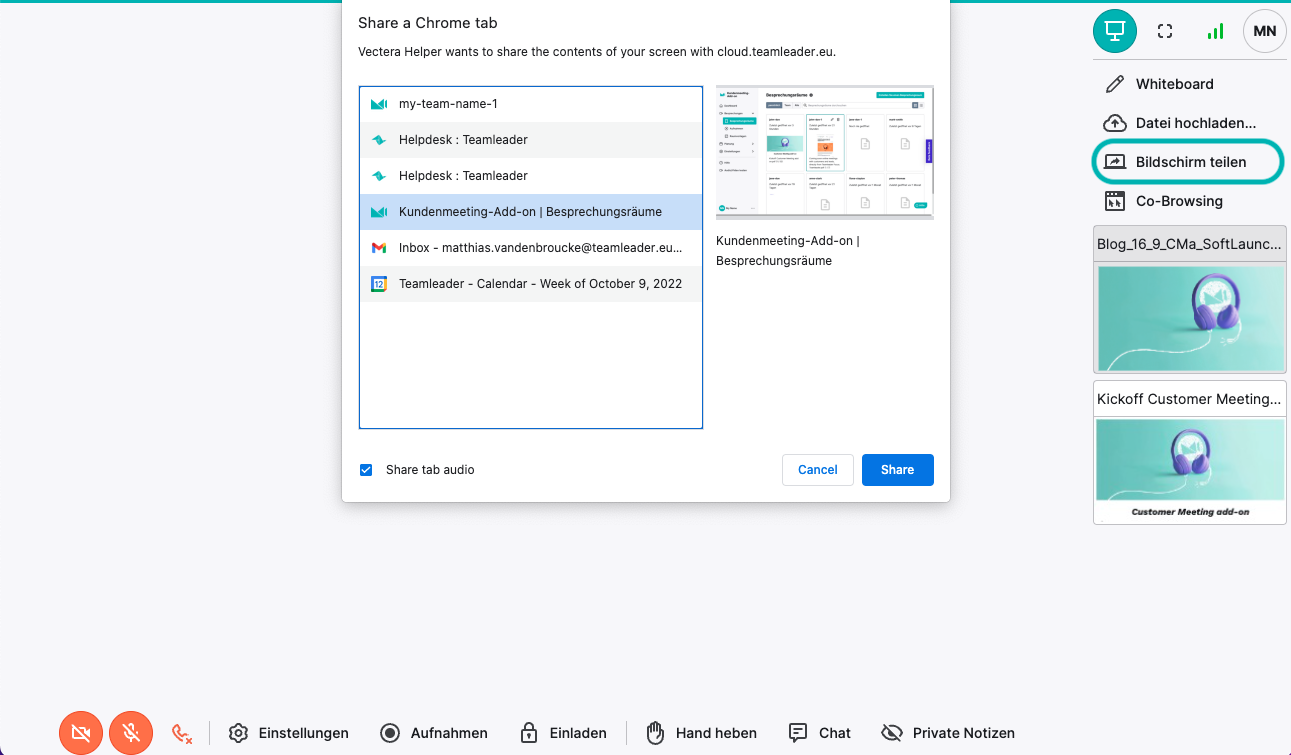Select Kundenmeeting-Add-on | Besprechungsräume in the list

point(531,212)
